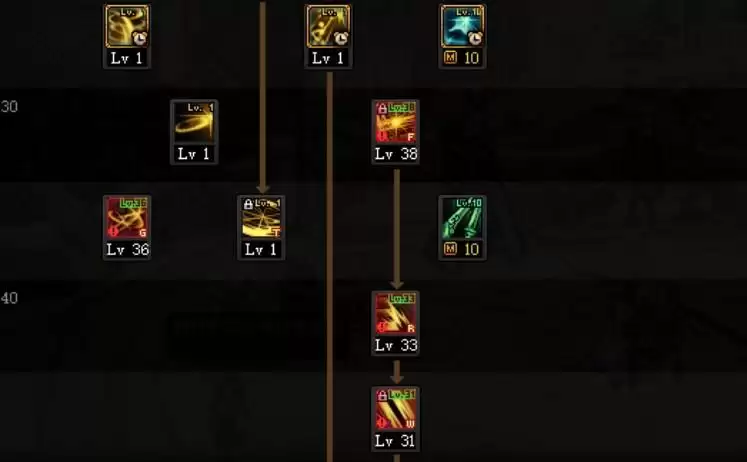Toggle the lock on the Lv 38 skill
This screenshot has height=462, width=747.
[382, 109]
